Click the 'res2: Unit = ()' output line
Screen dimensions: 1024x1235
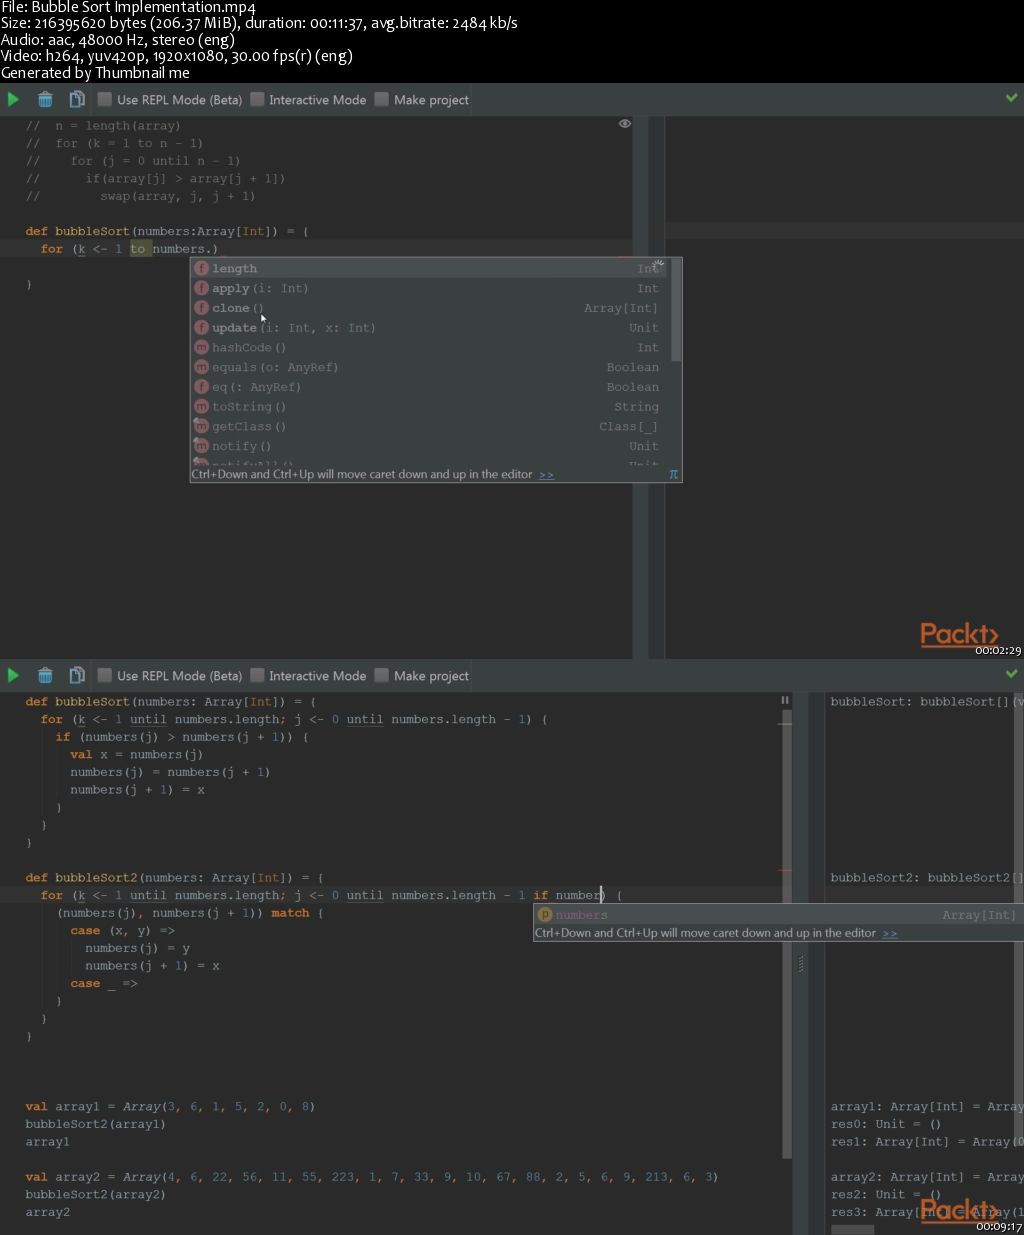tap(886, 1194)
